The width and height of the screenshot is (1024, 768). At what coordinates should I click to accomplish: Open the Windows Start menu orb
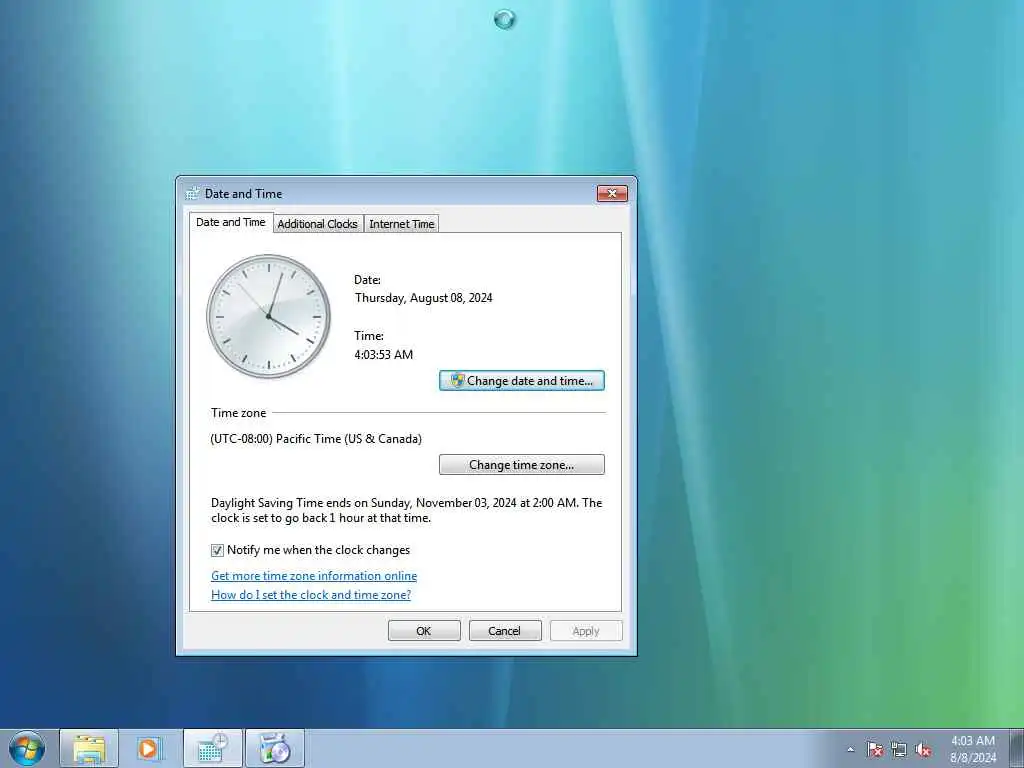tap(27, 748)
